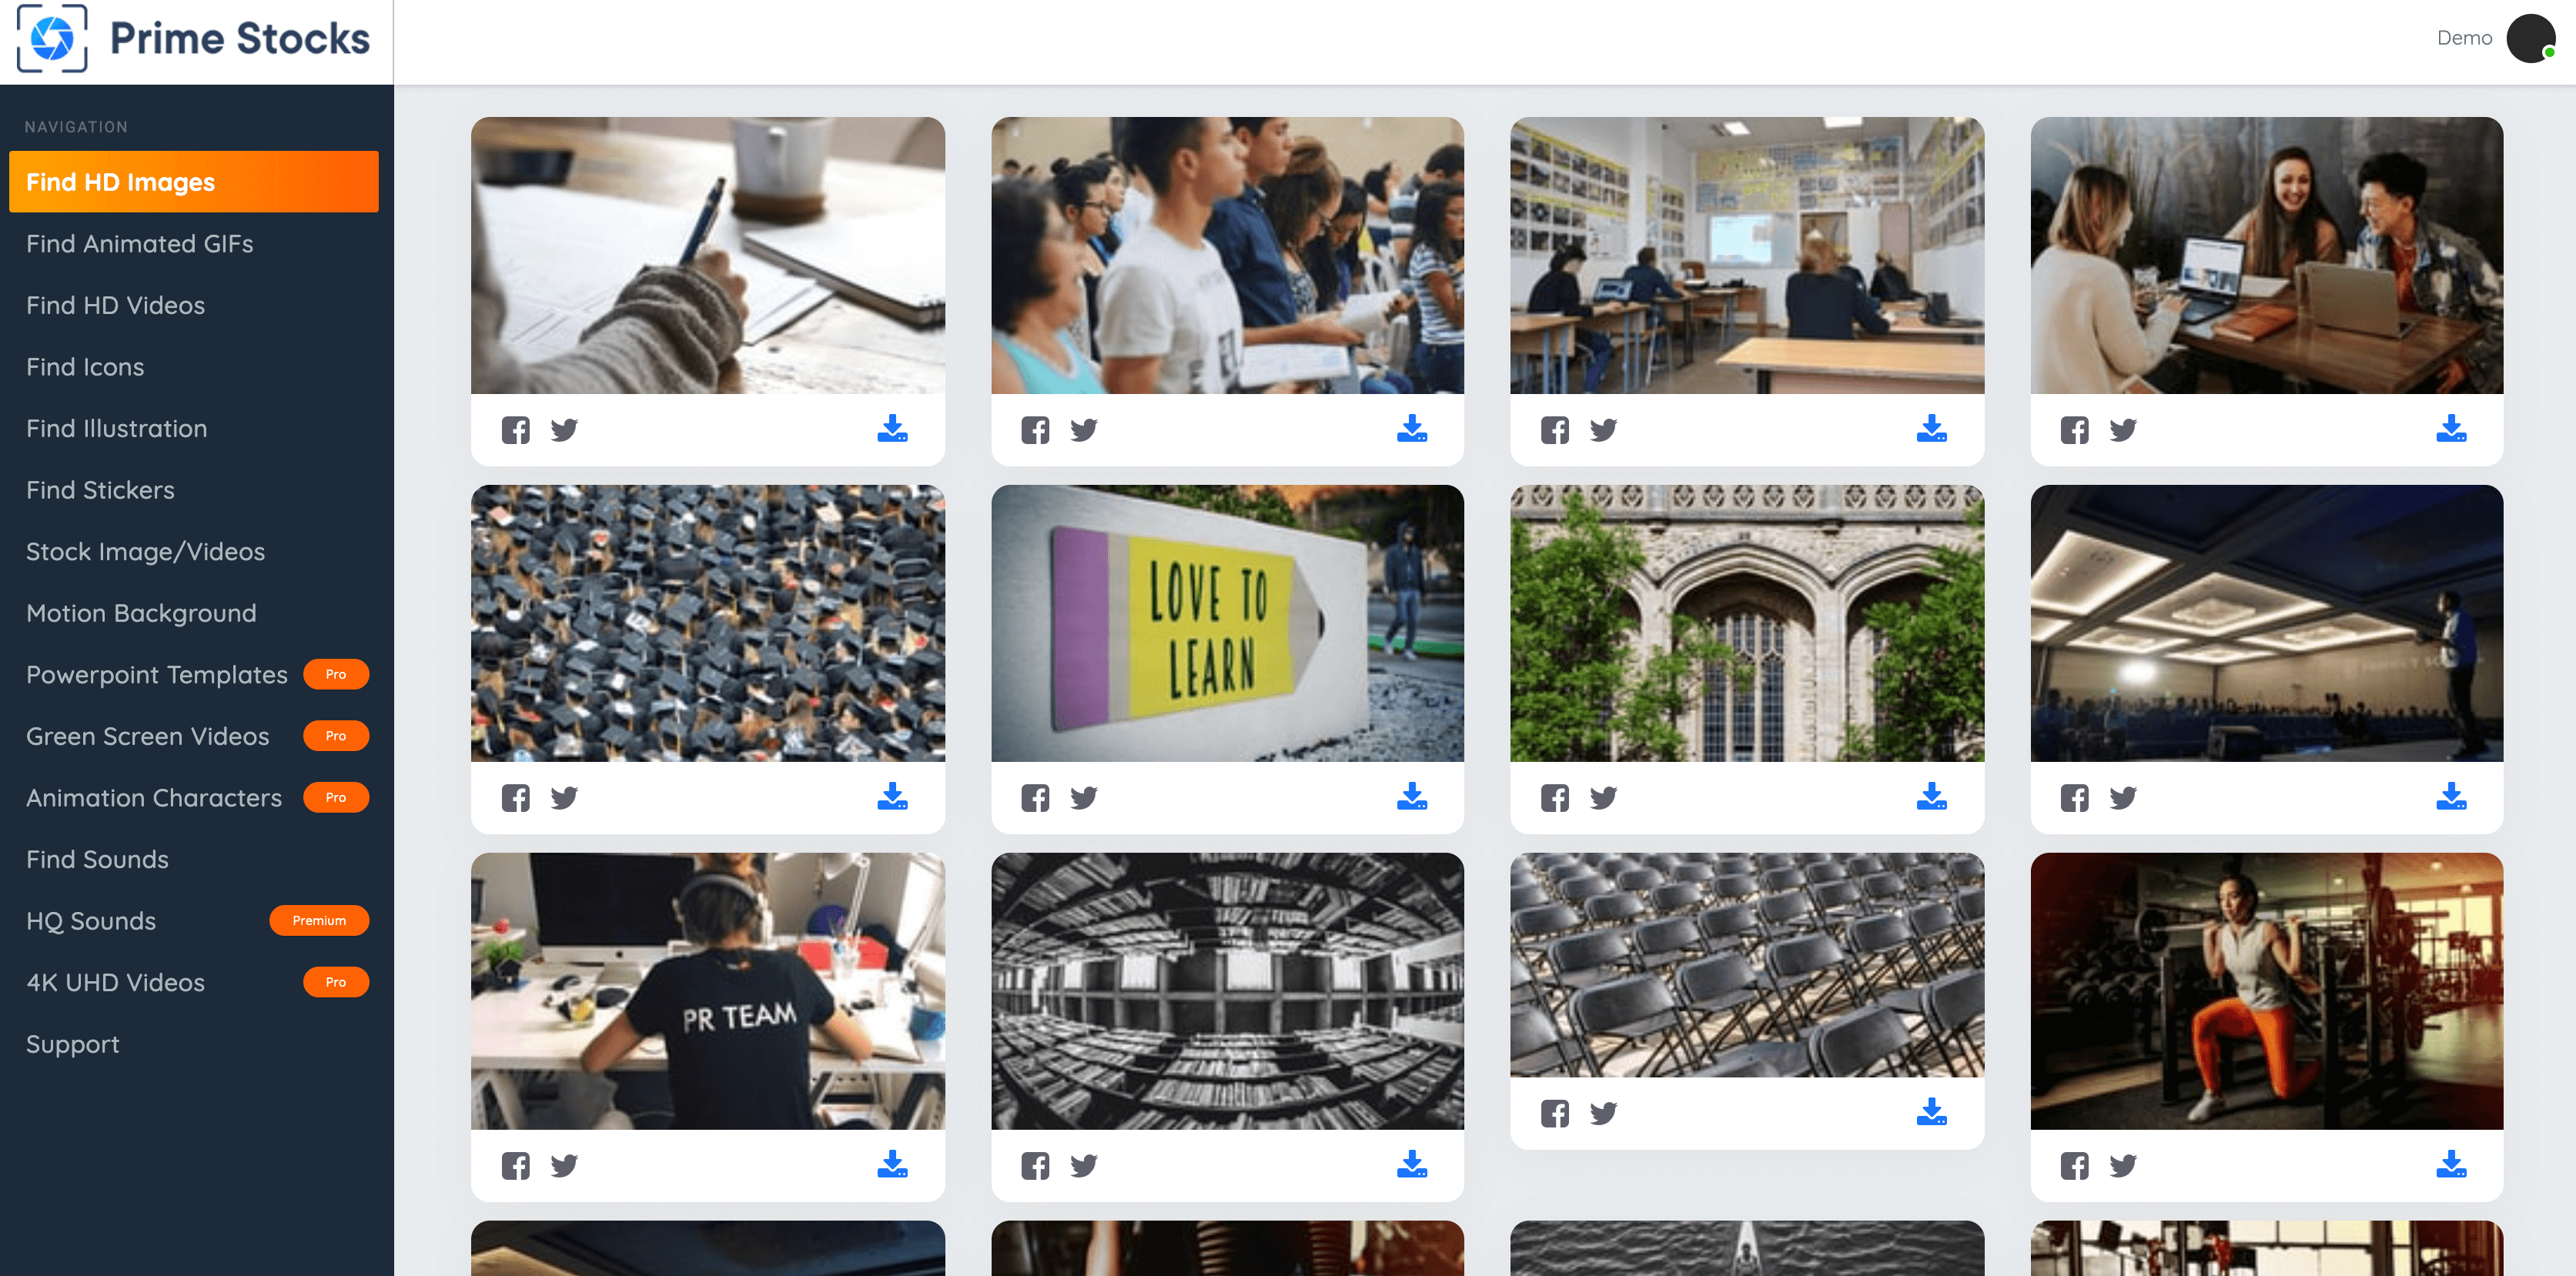Viewport: 2576px width, 1276px height.
Task: Click the circular dark amphitheater thumbnail
Action: (x=1227, y=990)
